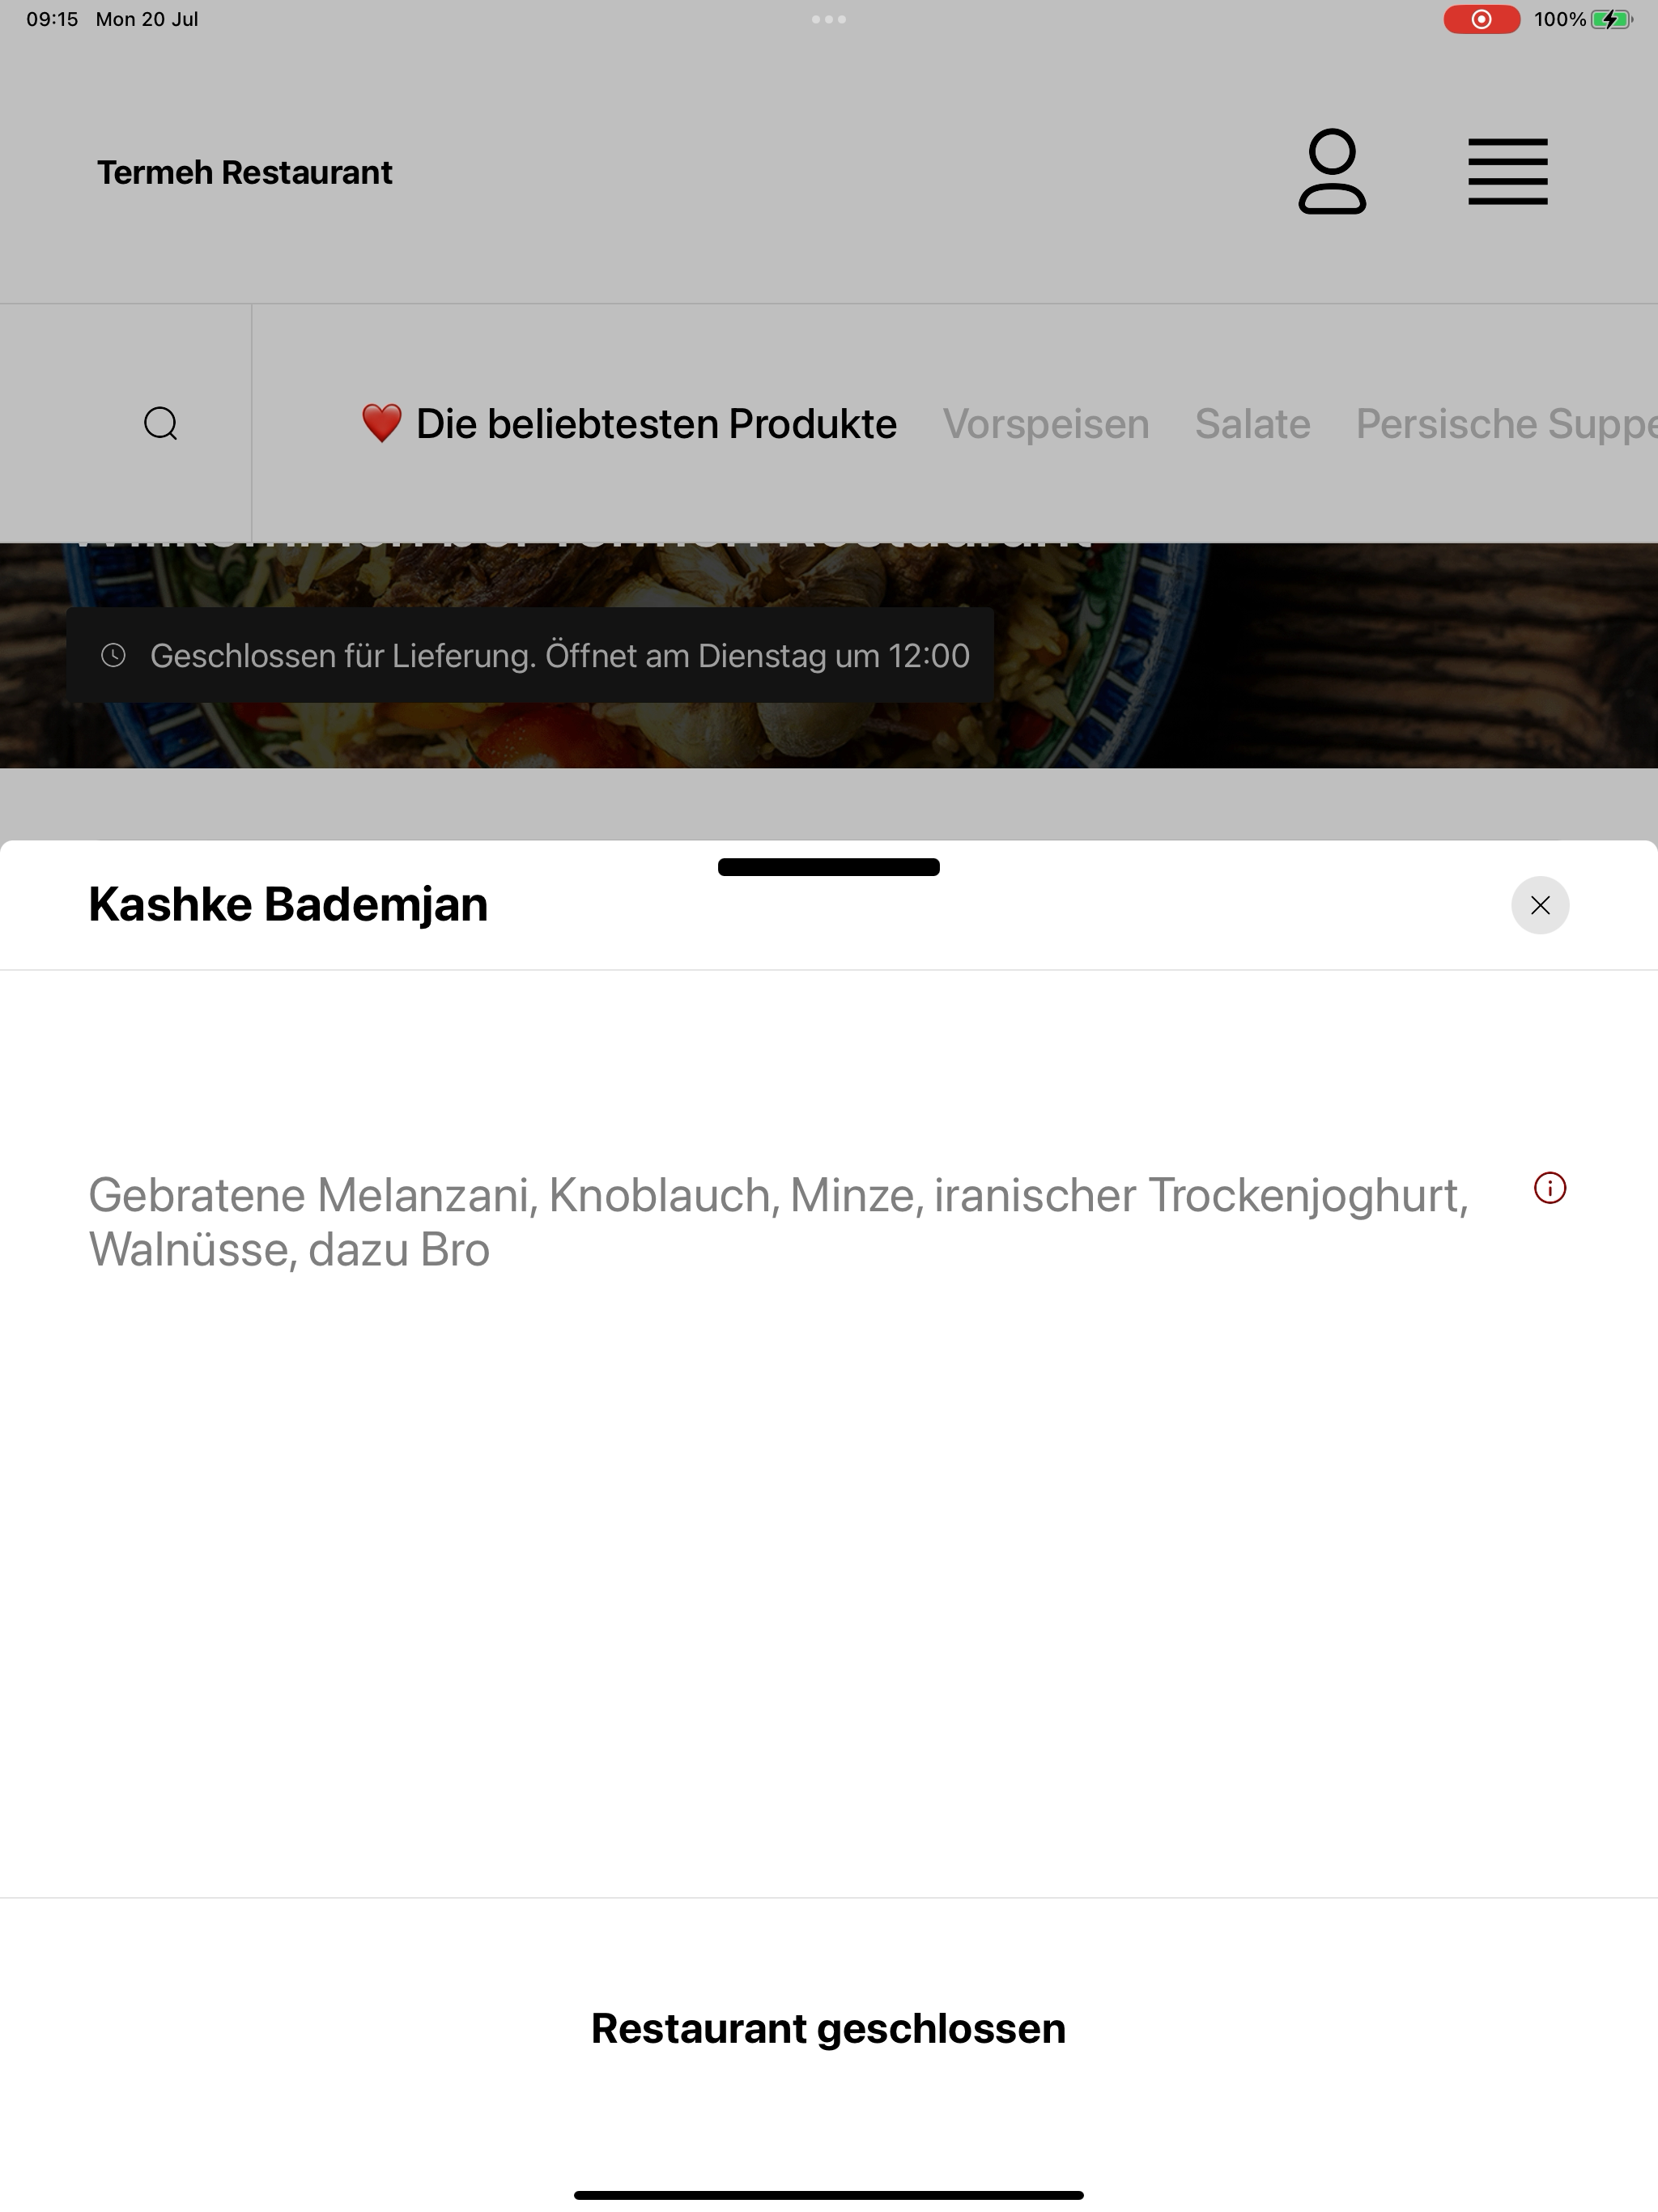1658x2212 pixels.
Task: Tap the Gebratene Melanzani description text
Action: 778,1222
